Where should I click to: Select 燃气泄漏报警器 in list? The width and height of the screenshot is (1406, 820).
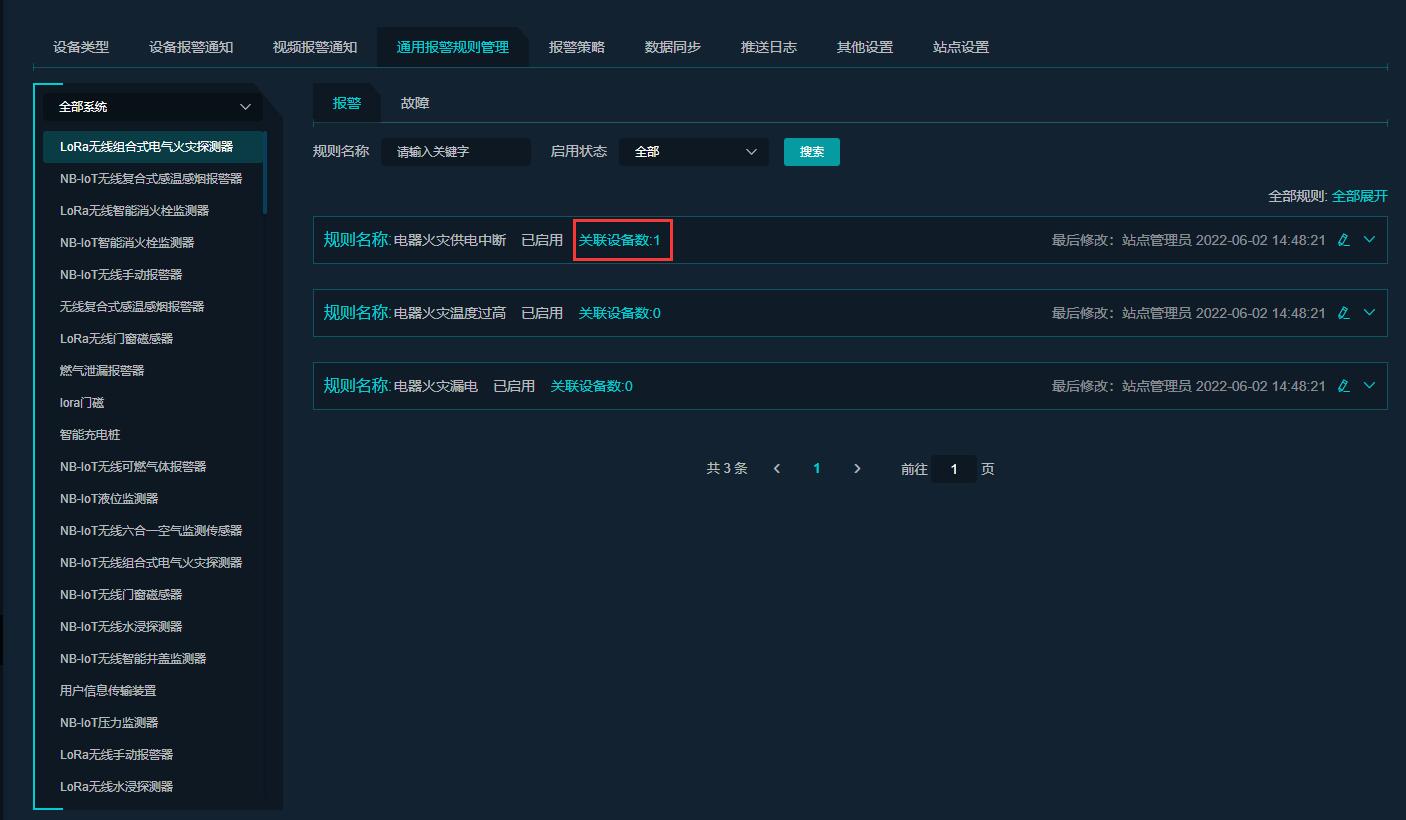point(153,371)
